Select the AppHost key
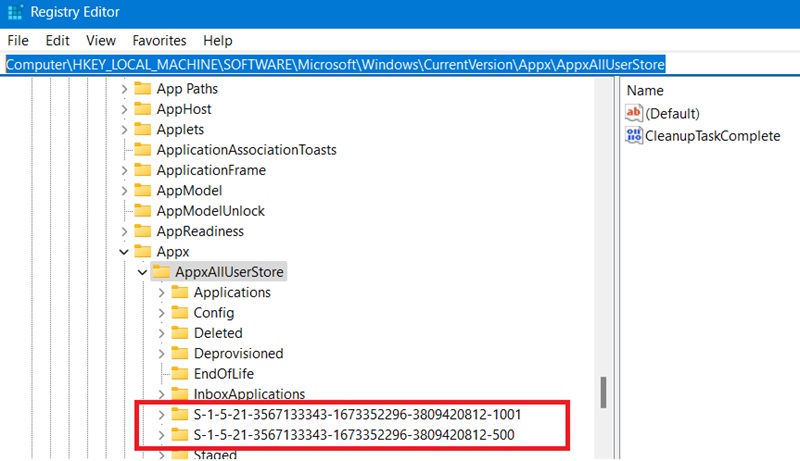 tap(184, 109)
